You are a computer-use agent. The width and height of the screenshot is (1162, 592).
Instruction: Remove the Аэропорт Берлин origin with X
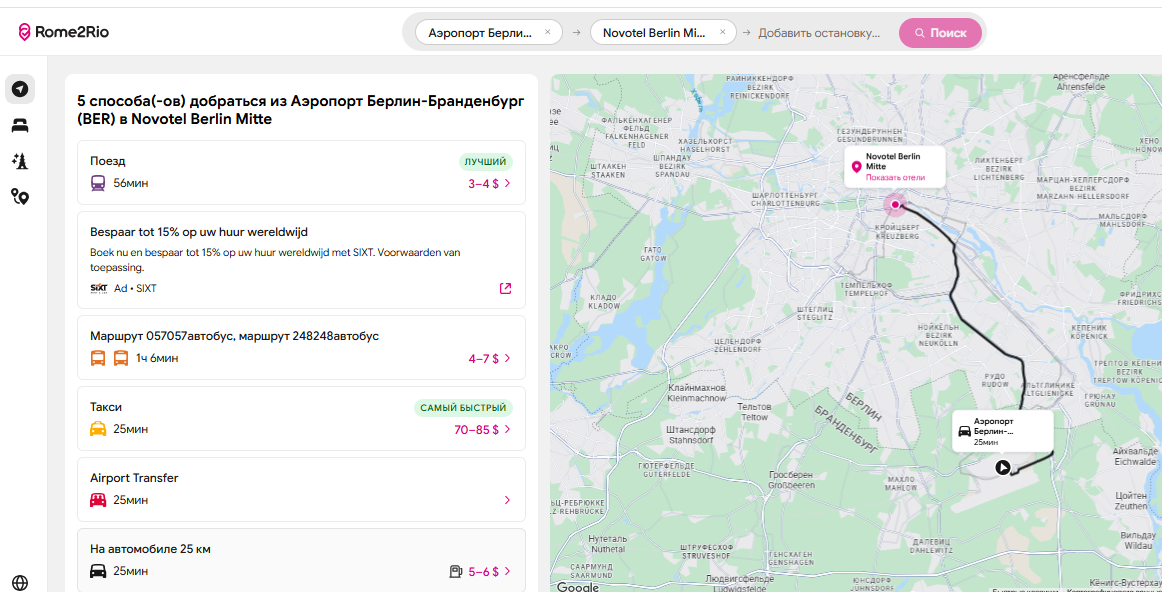pos(548,33)
